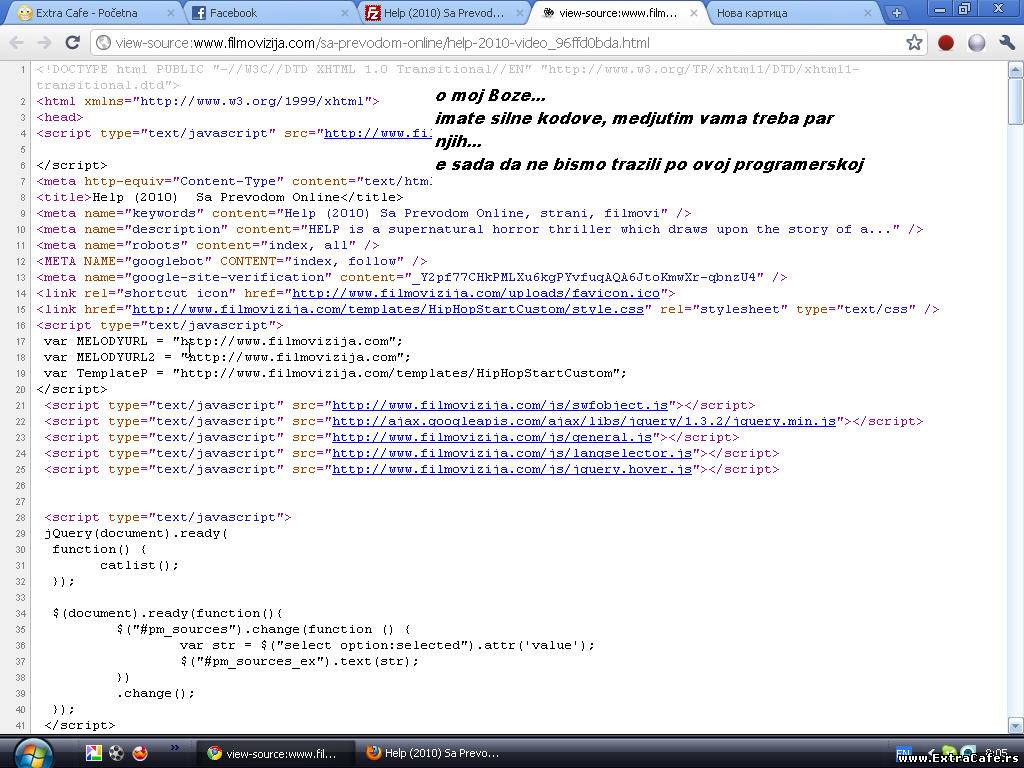
Task: Click the browser forward arrow
Action: (44, 43)
